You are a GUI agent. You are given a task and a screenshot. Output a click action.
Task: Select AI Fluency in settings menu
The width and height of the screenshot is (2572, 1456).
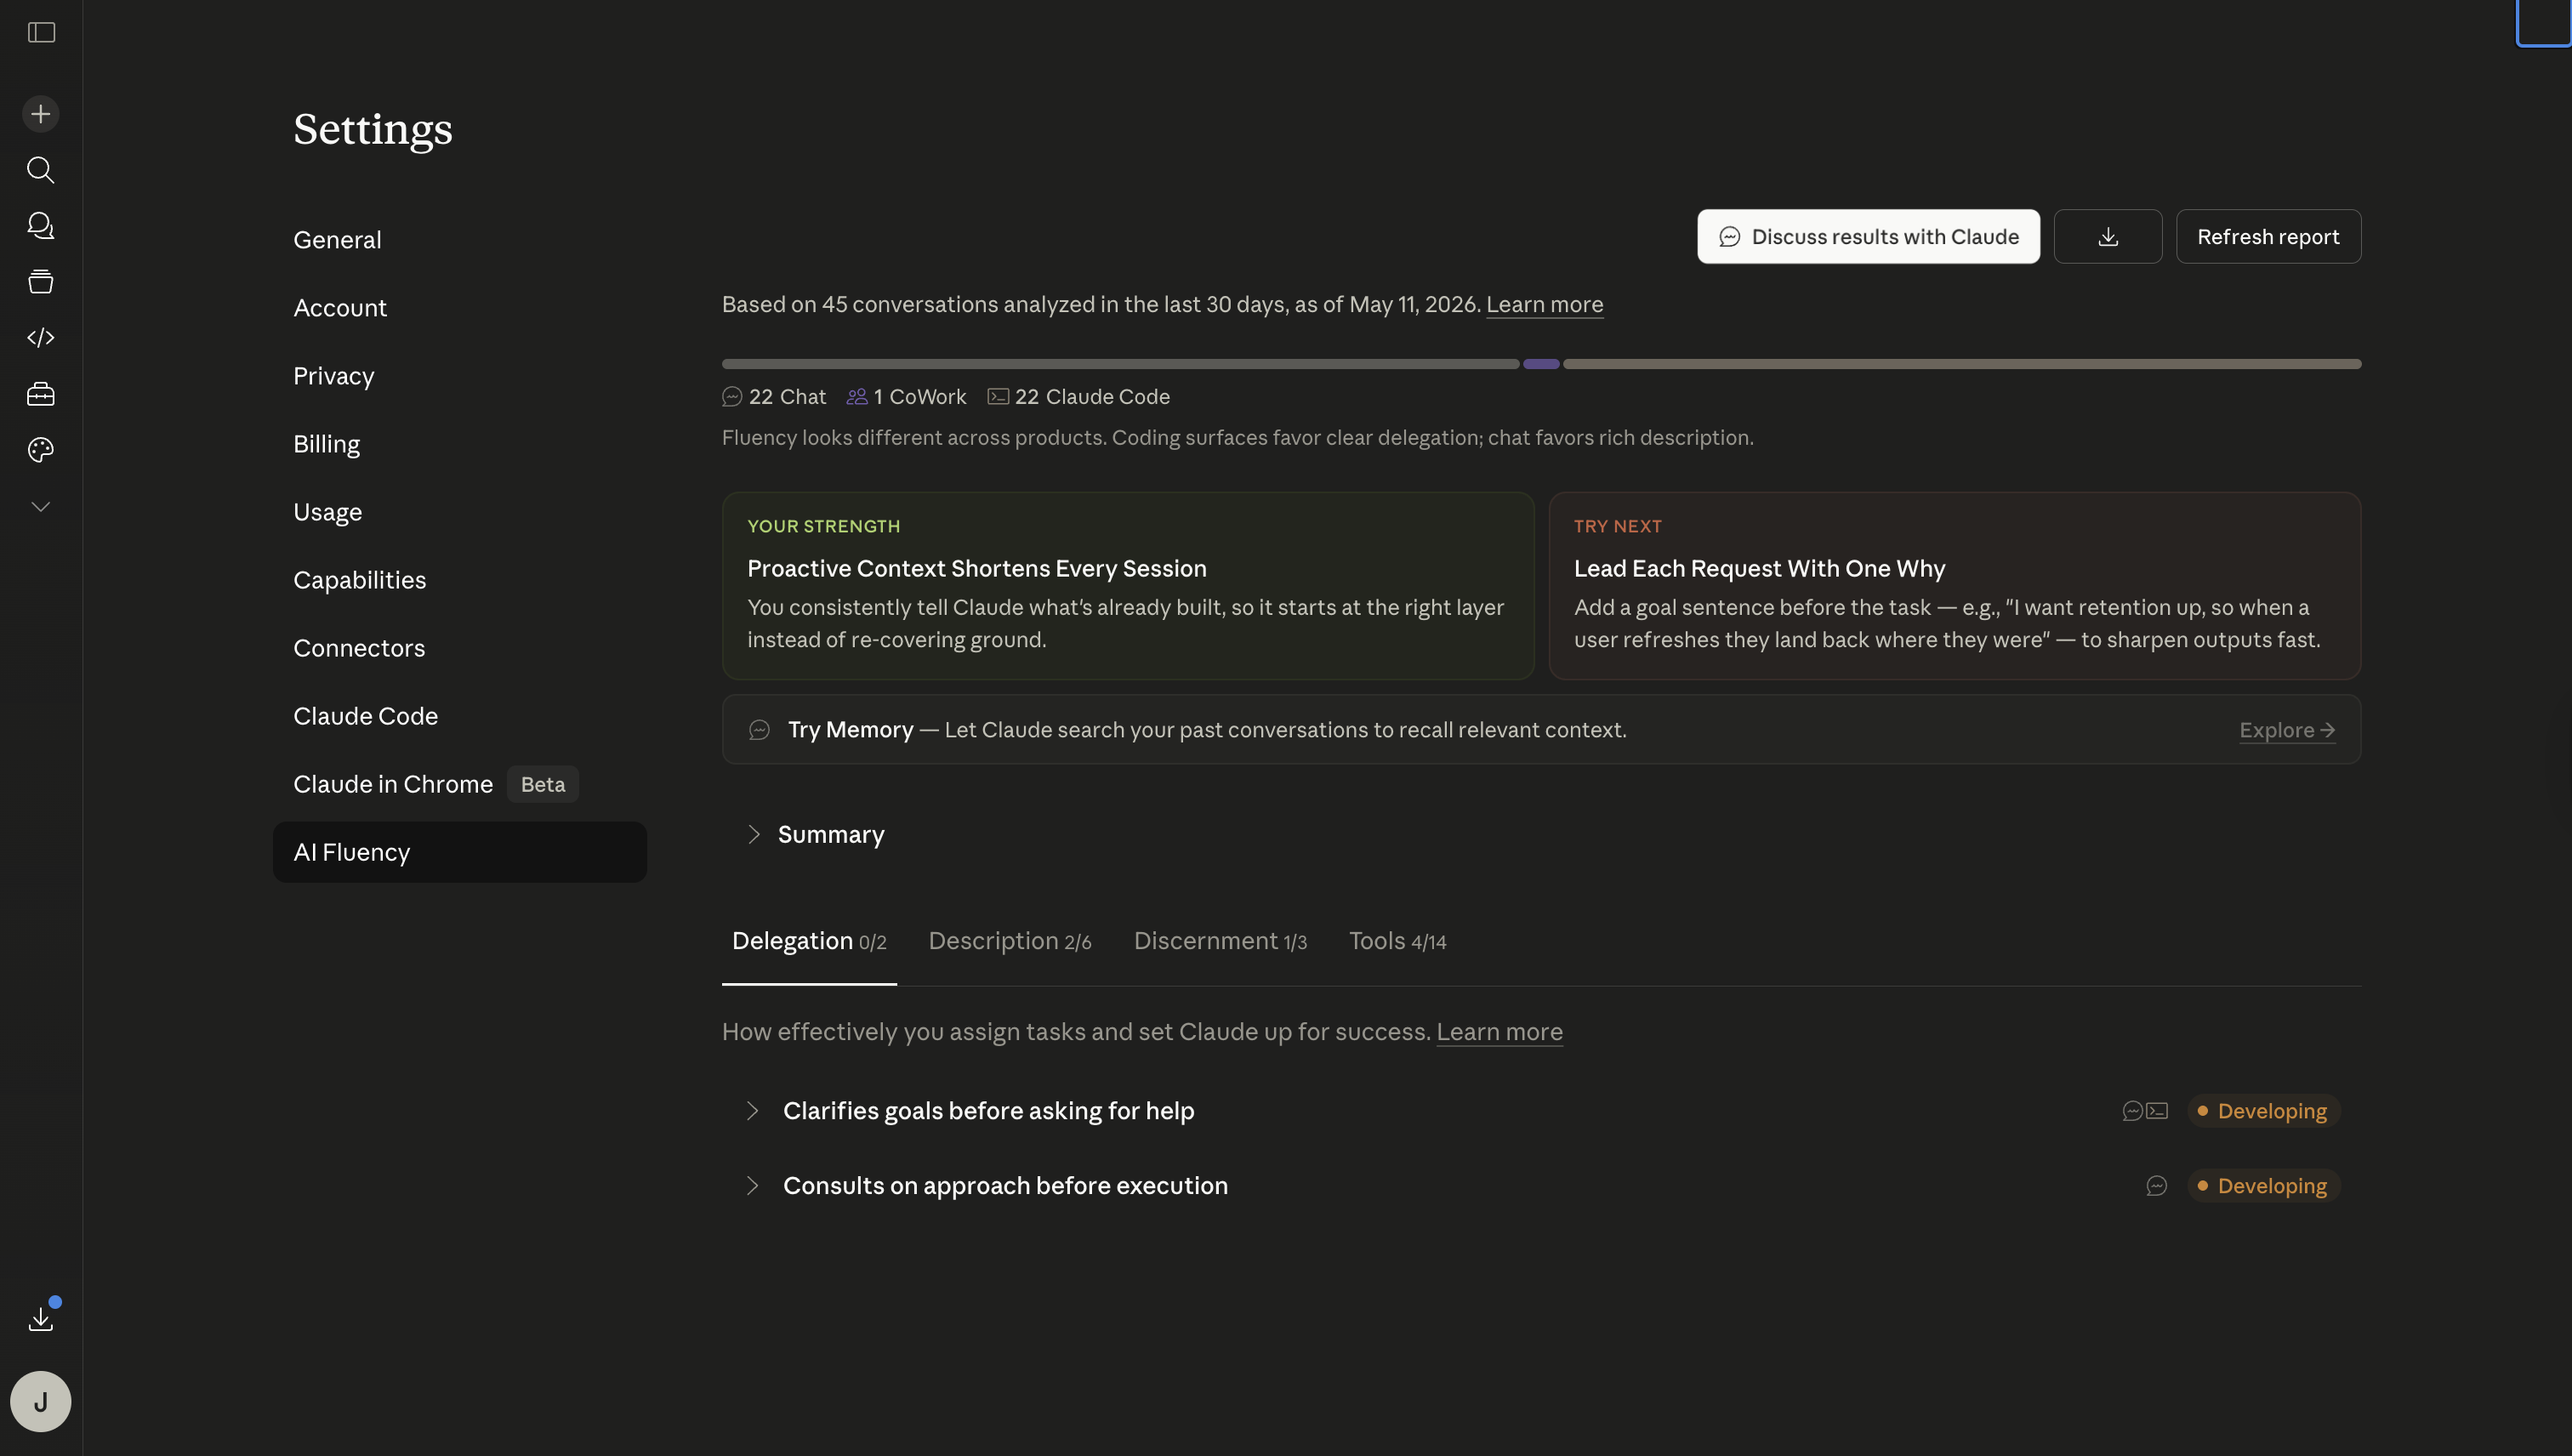pyautogui.click(x=460, y=852)
